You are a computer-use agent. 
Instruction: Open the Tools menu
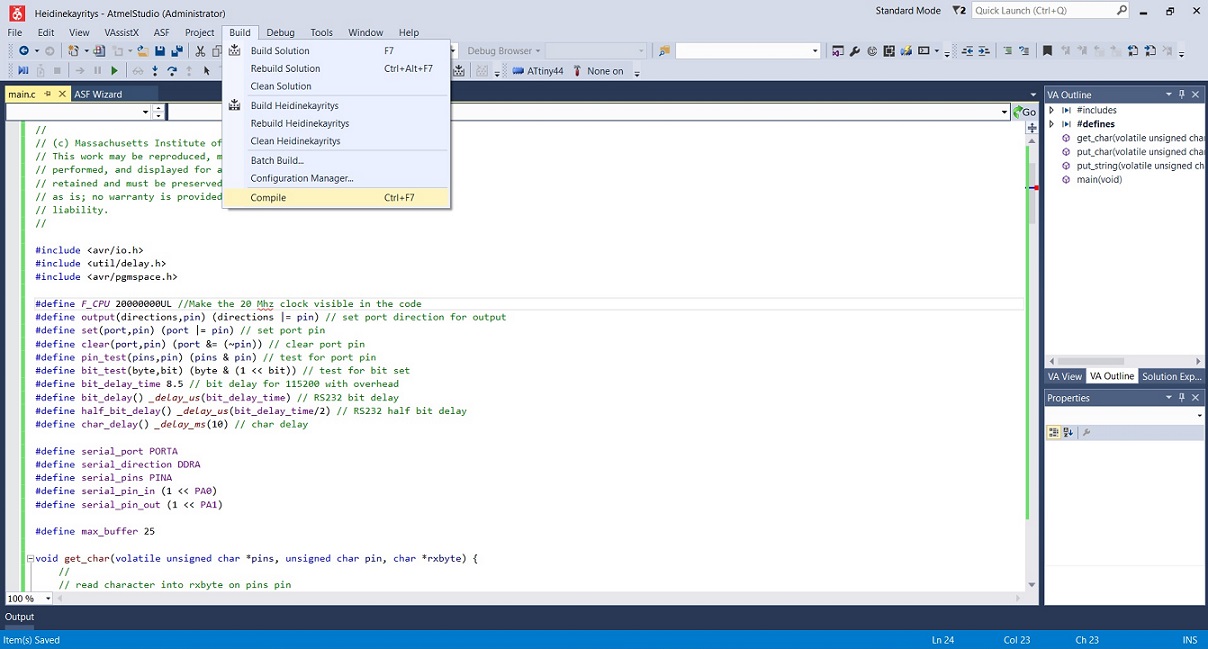[321, 32]
